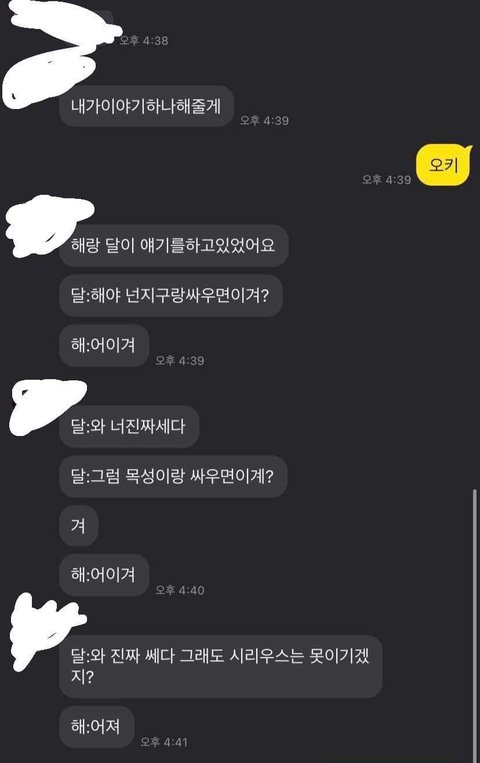
Task: Select the long message about 시리우스
Action: [x=221, y=667]
